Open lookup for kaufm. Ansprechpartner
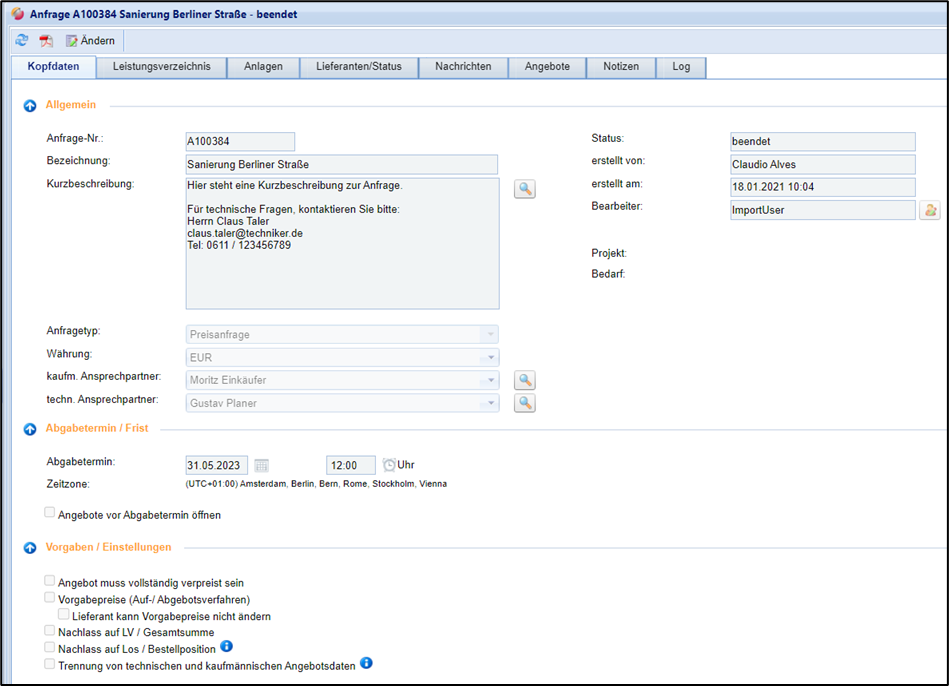 coord(525,380)
